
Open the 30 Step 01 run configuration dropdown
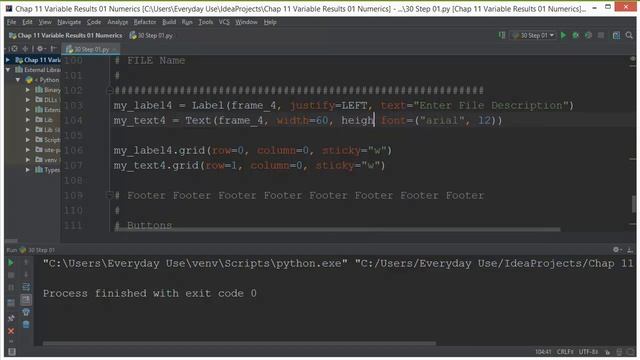point(533,36)
